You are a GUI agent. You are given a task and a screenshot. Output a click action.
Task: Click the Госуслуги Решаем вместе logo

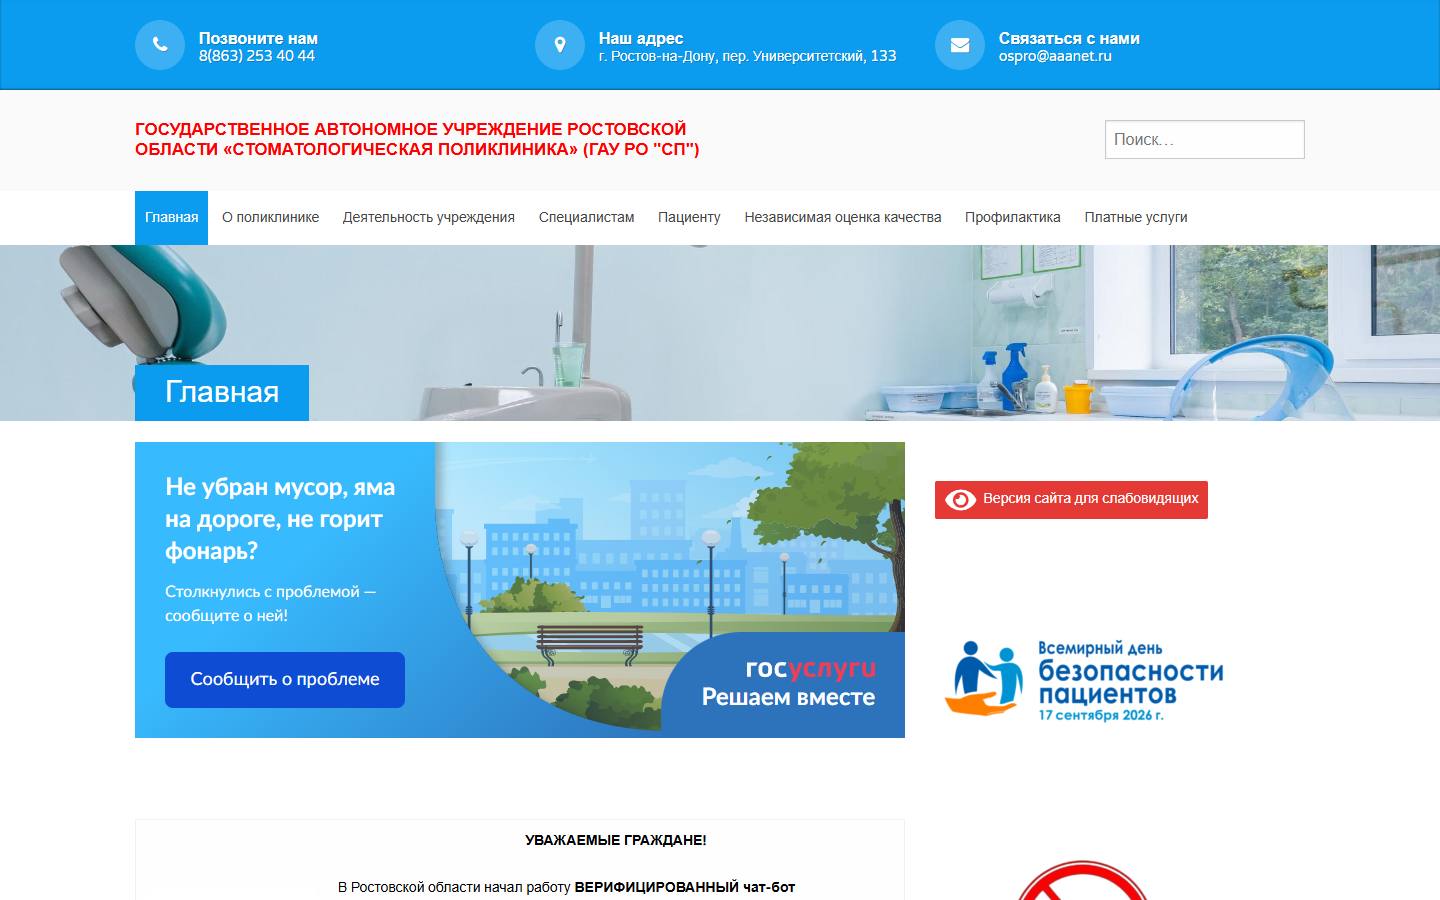[x=788, y=683]
